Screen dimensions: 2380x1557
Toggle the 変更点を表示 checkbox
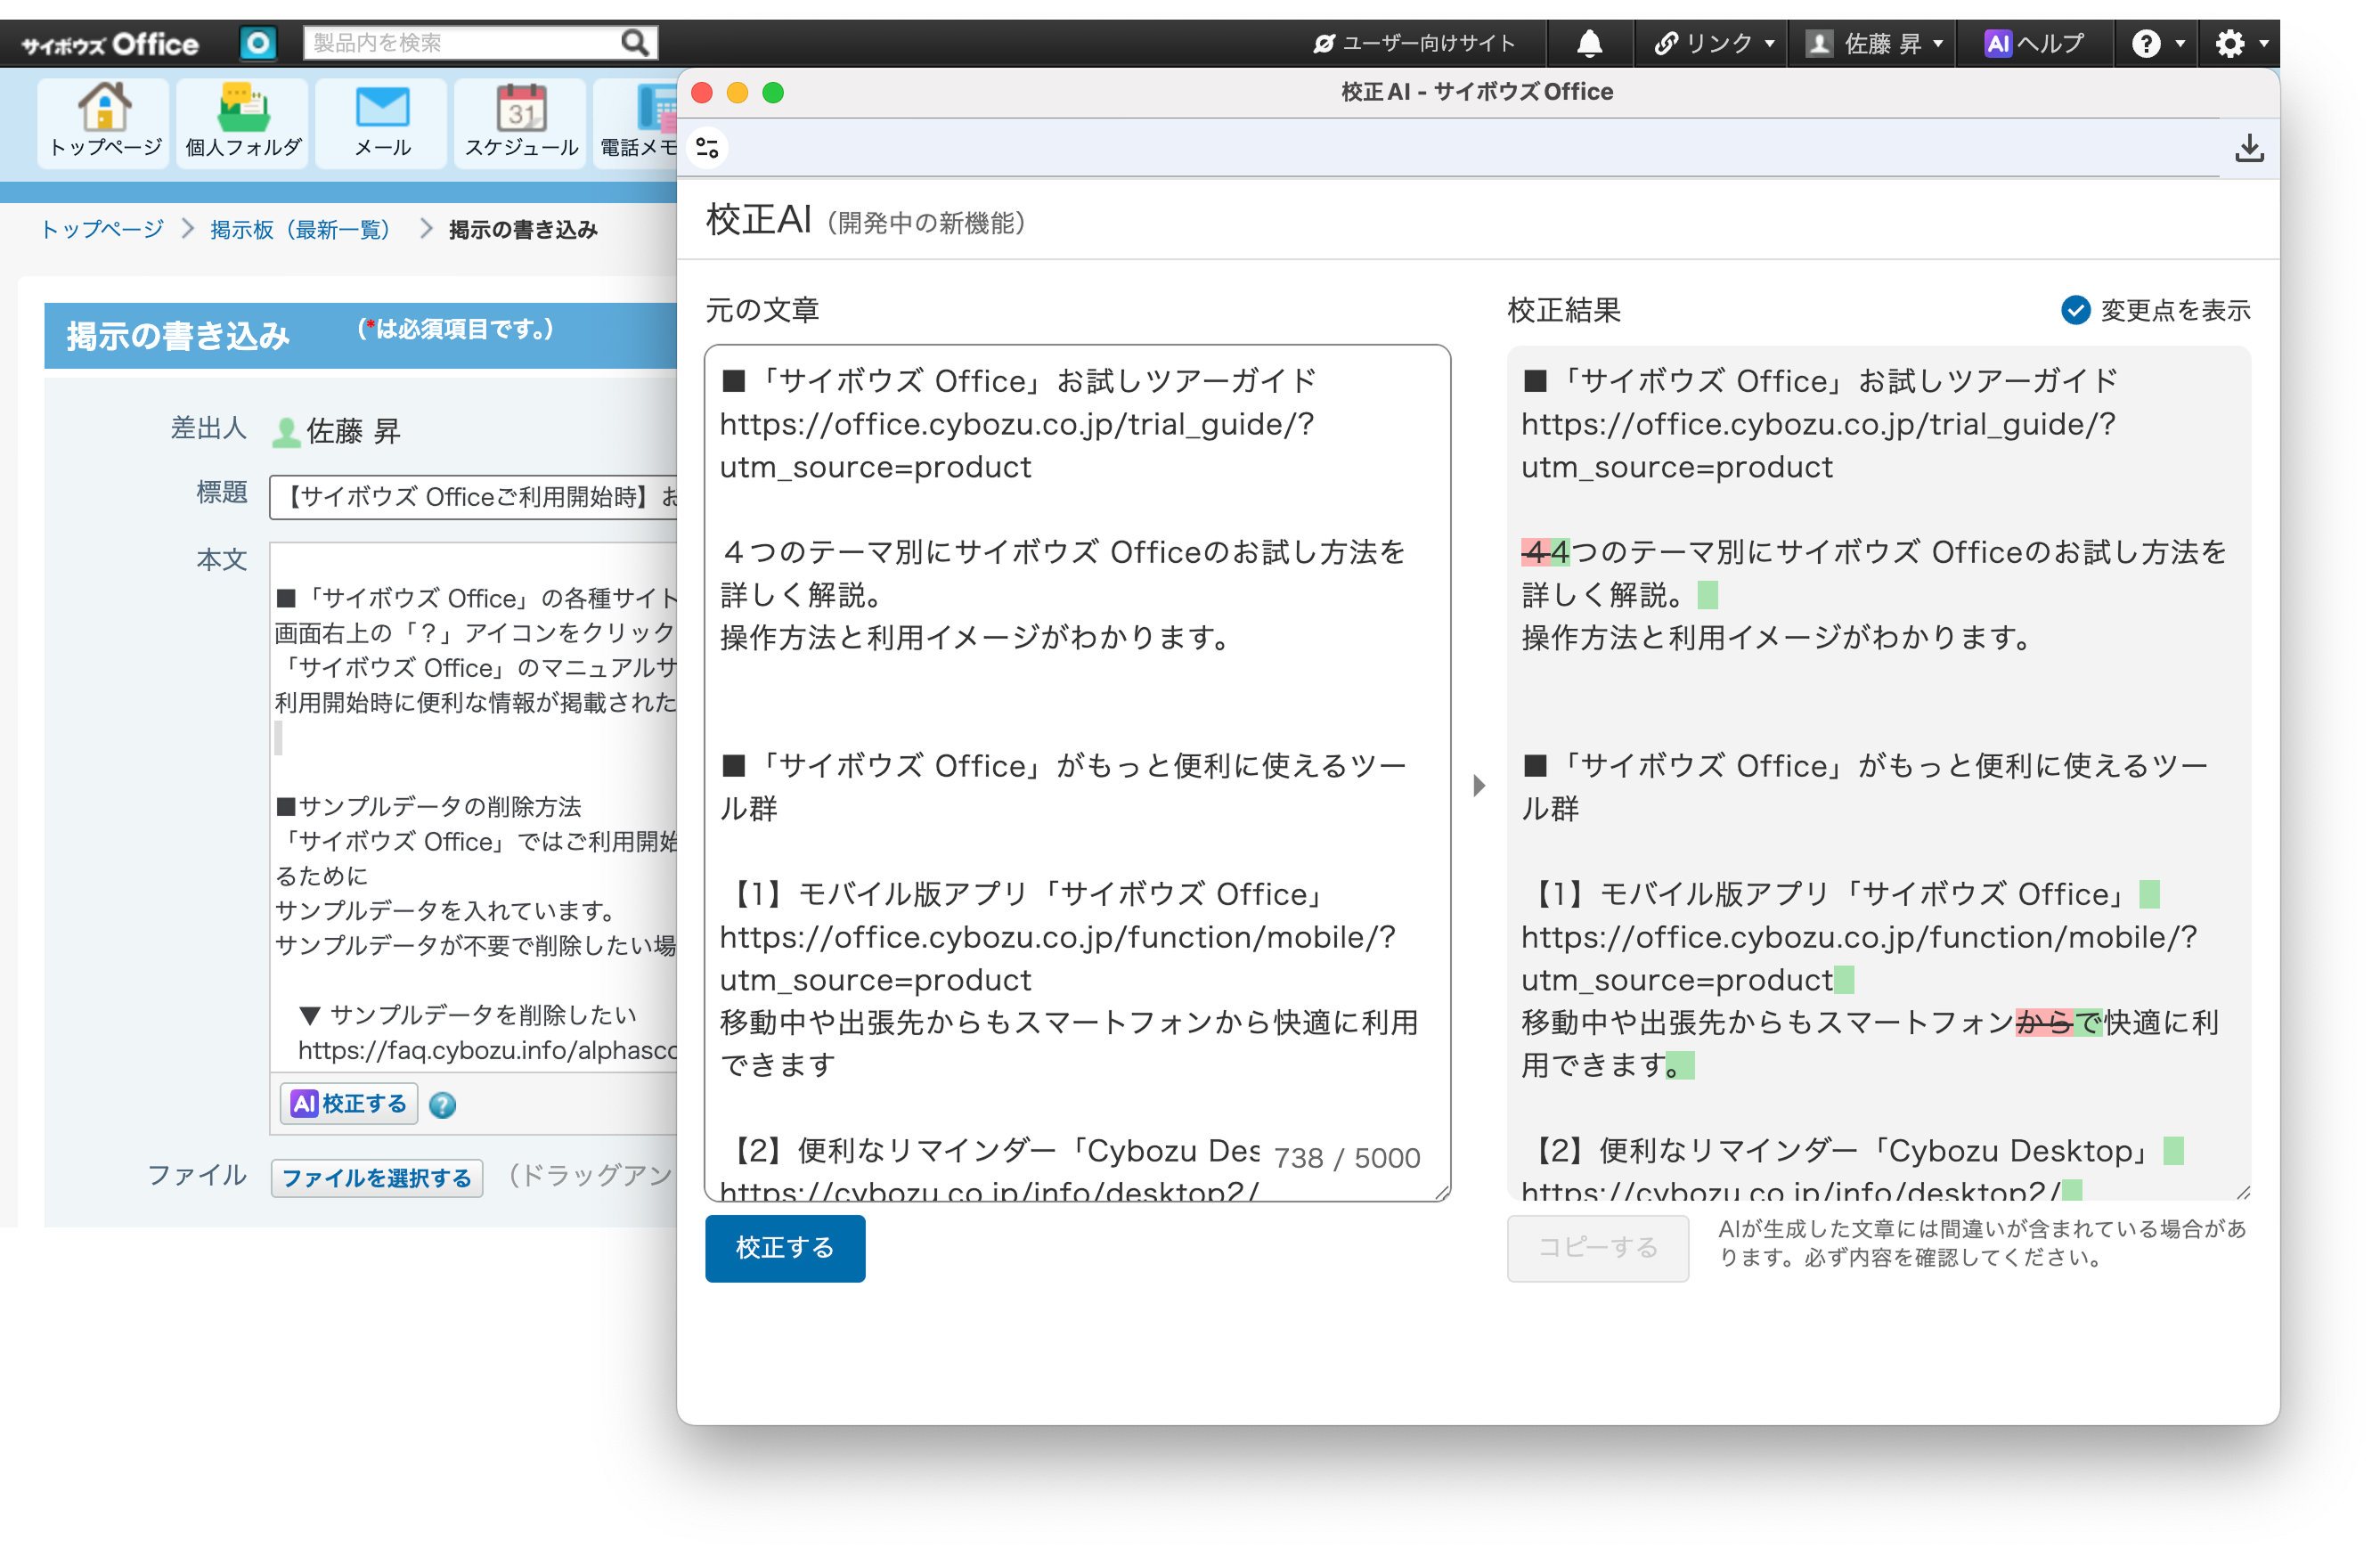[2077, 311]
